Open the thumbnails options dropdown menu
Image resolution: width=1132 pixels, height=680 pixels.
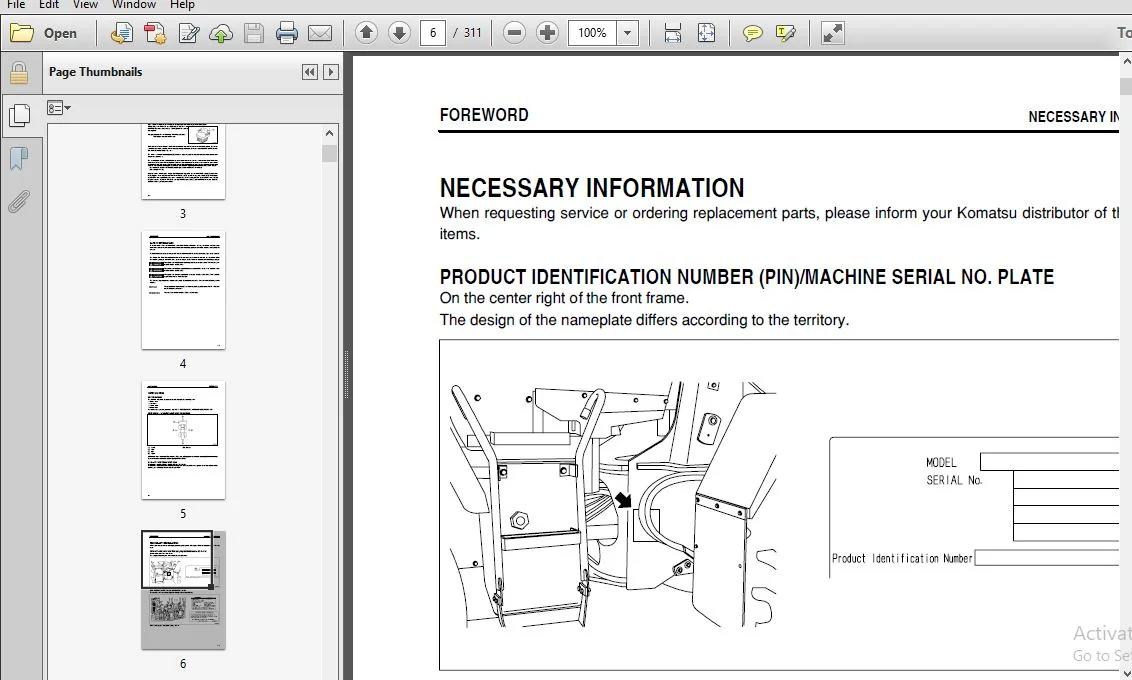click(58, 108)
